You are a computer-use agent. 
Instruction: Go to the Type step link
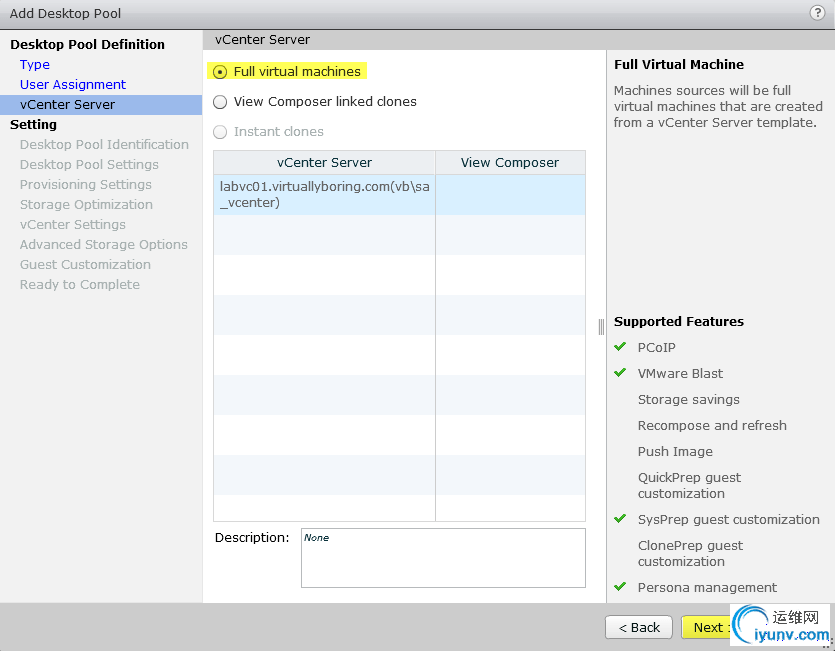pyautogui.click(x=35, y=64)
